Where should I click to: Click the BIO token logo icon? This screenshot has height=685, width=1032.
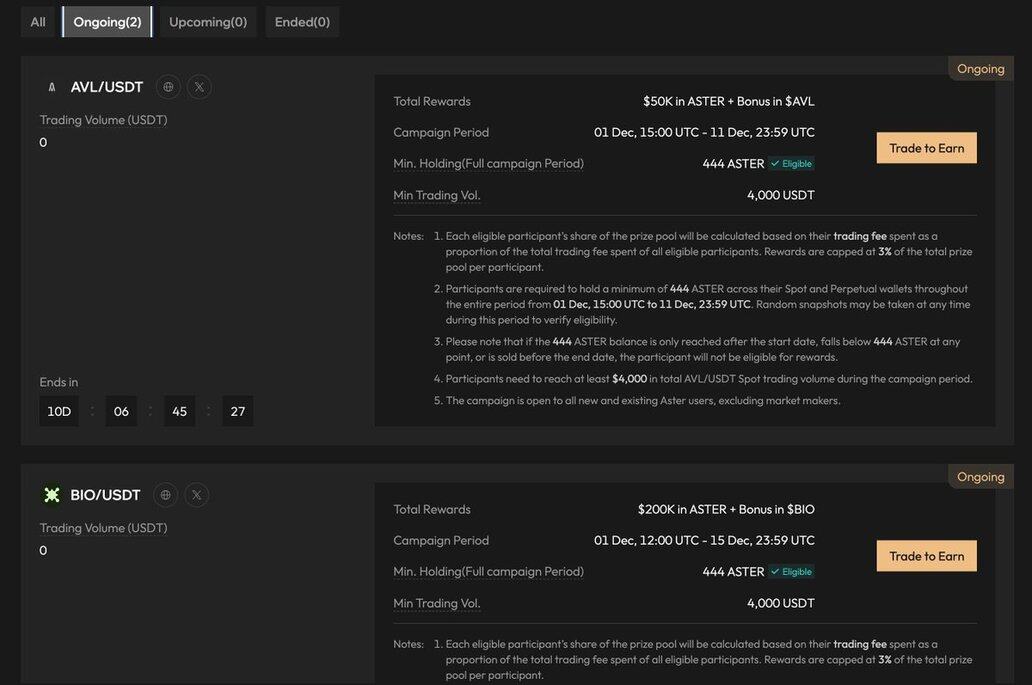[x=52, y=495]
